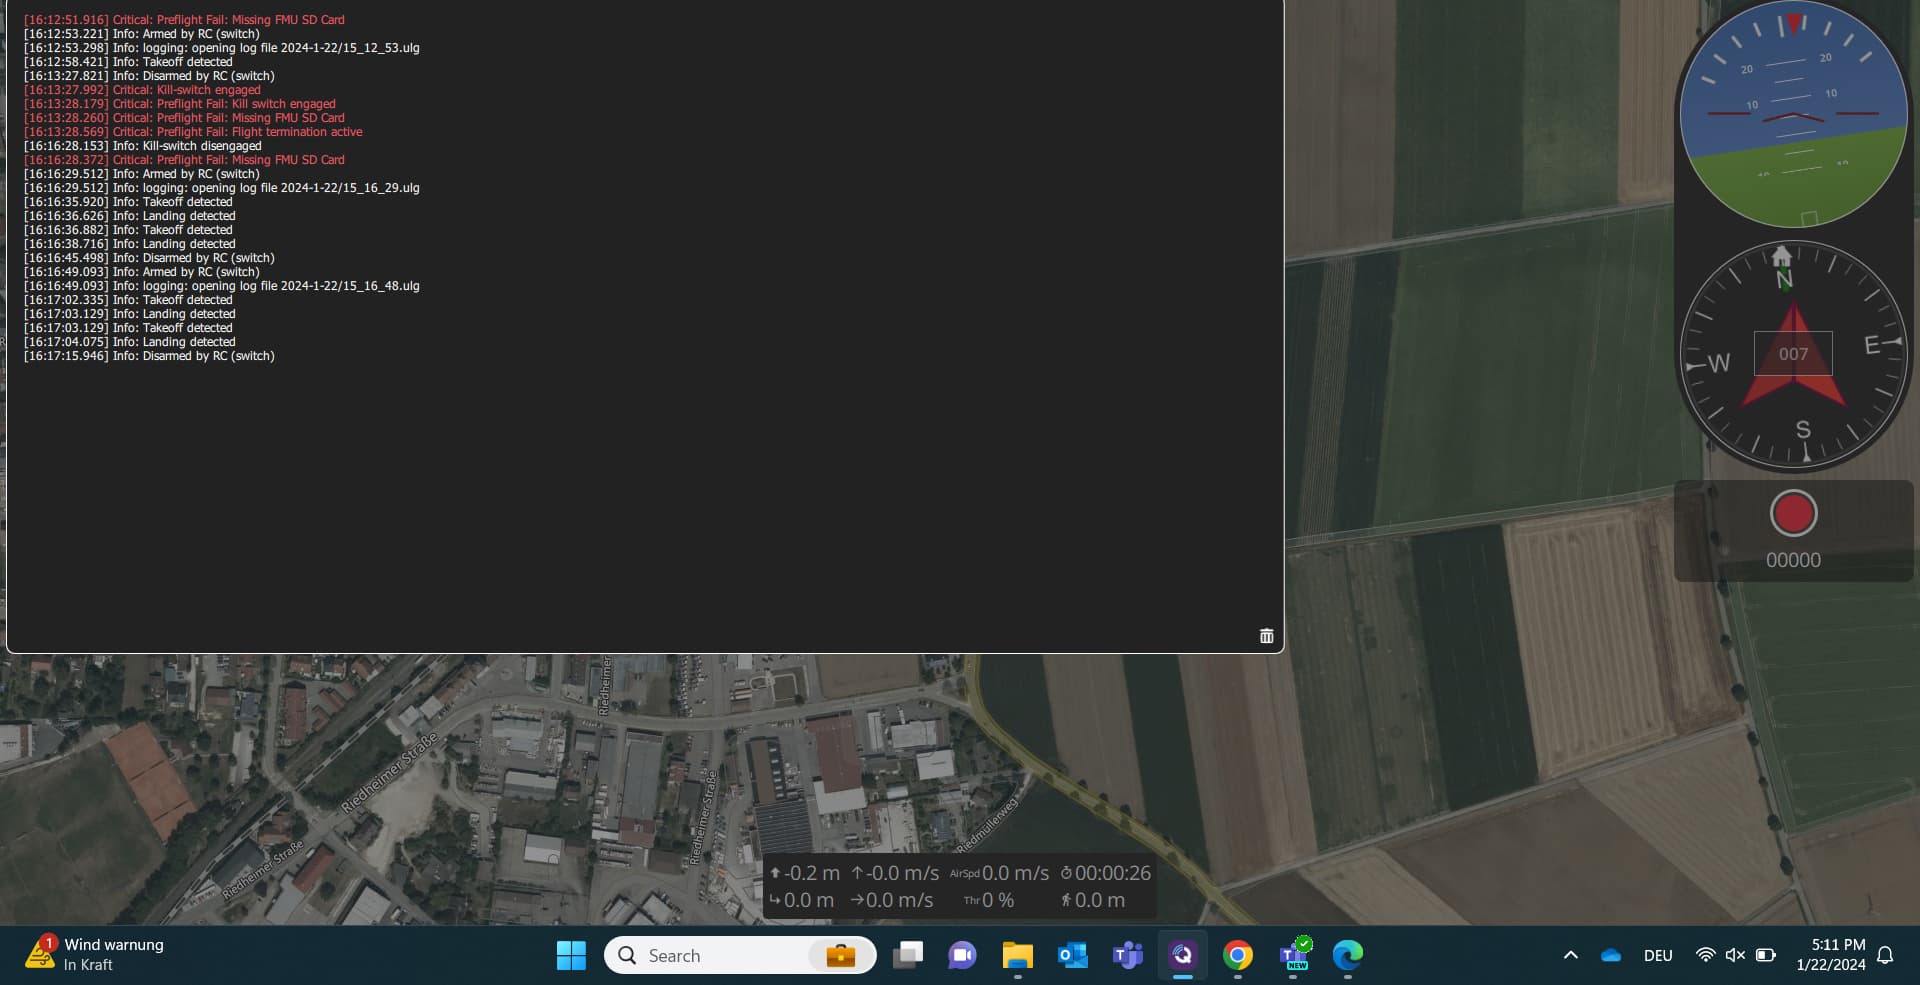Start video recording with red button
Screen dimensions: 1920x985
pos(1792,514)
